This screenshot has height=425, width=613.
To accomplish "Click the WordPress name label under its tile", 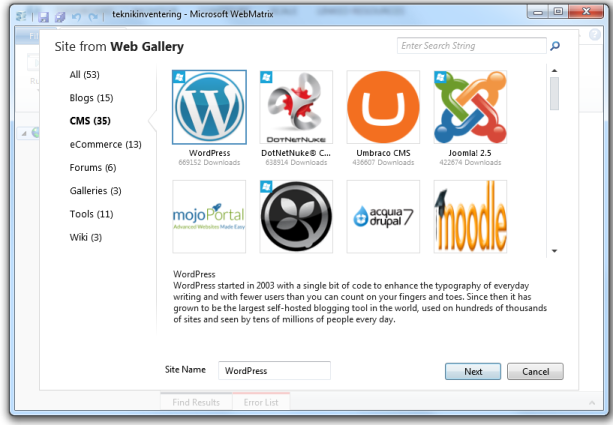I will point(210,153).
